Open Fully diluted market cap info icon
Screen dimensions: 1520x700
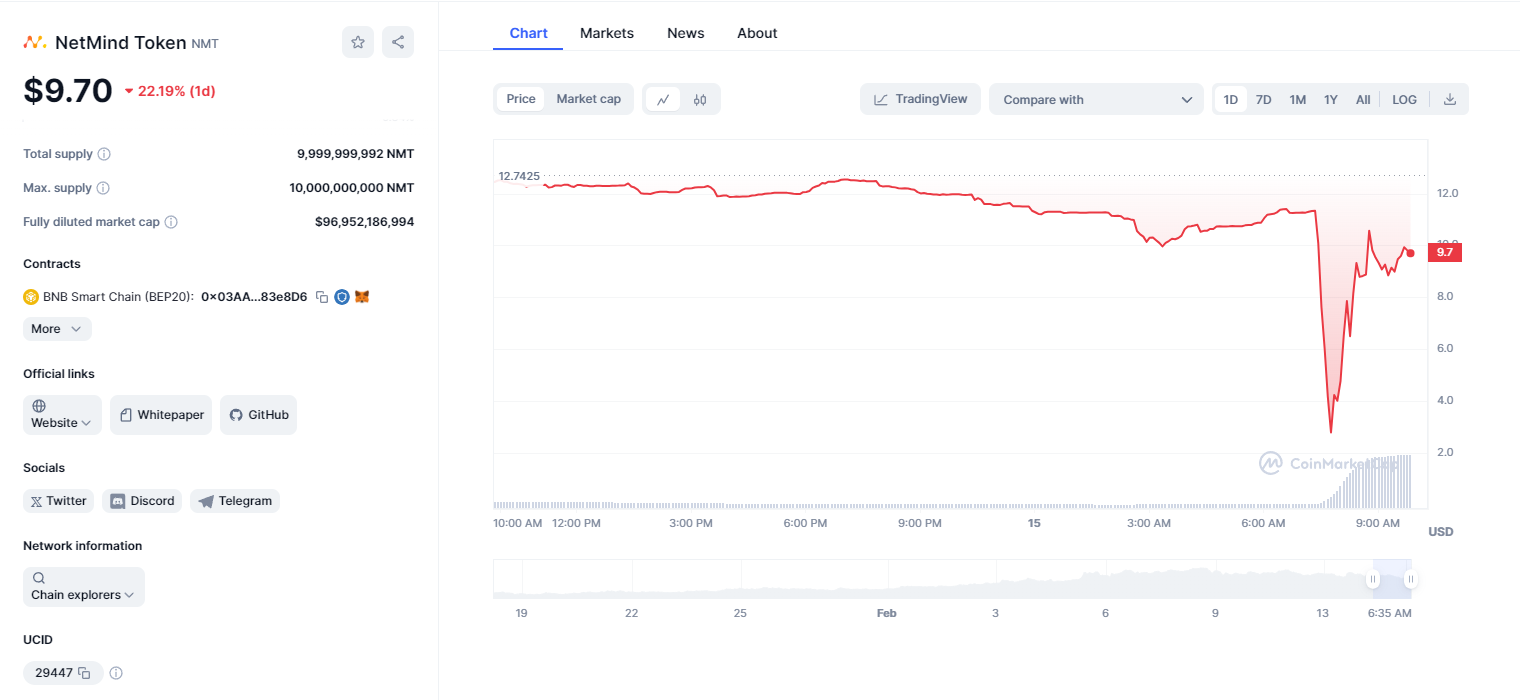(x=171, y=222)
